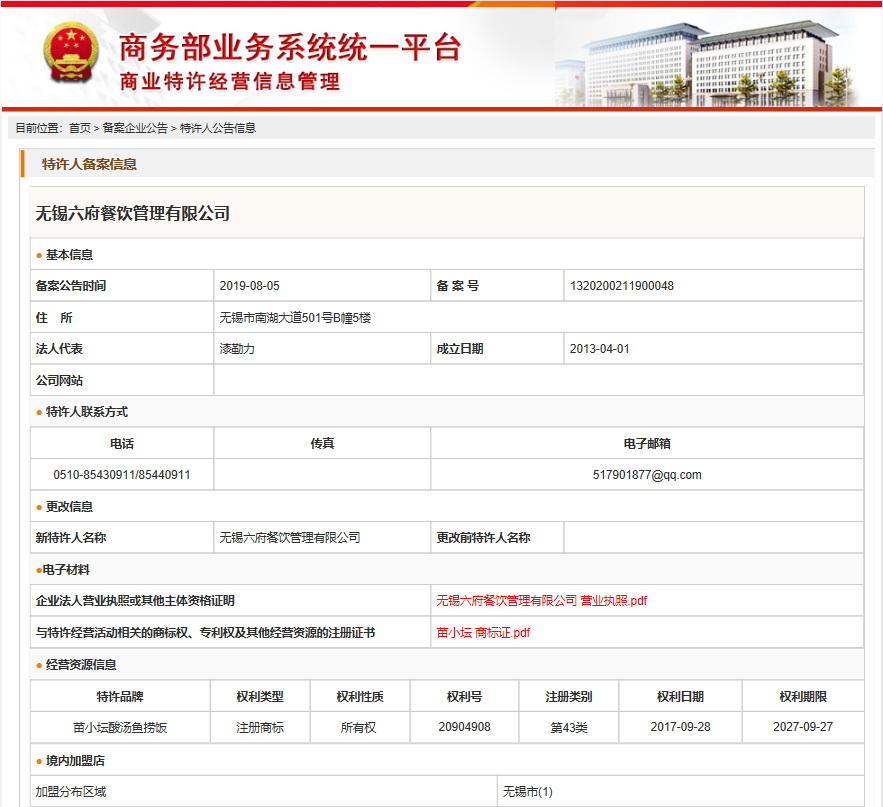Viewport: 883px width, 807px height.
Task: Click the 基本信息 section header
Action: coord(69,255)
